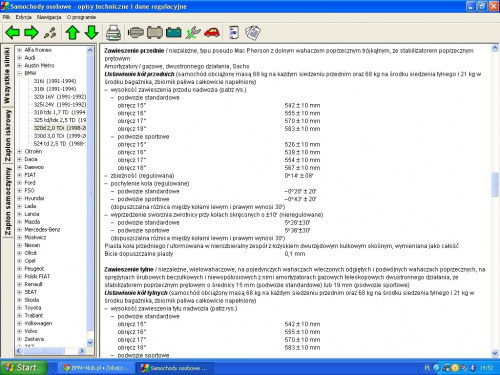Select the Trabant brand in tree
Image resolution: width=500 pixels, height=375 pixels.
[x=34, y=315]
